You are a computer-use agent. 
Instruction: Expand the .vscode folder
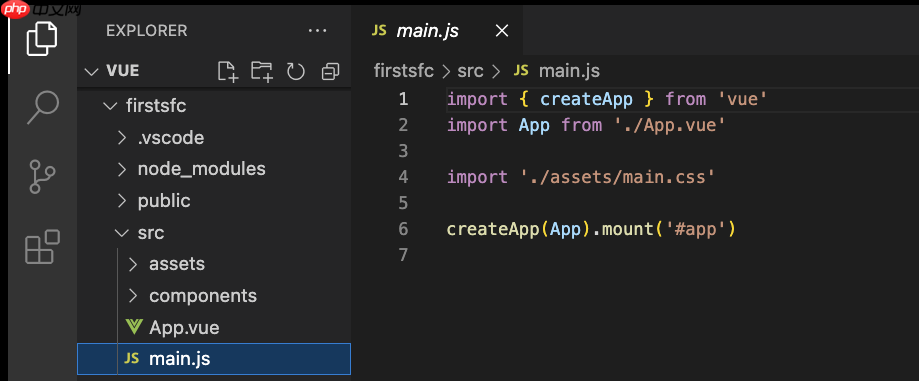pyautogui.click(x=171, y=138)
